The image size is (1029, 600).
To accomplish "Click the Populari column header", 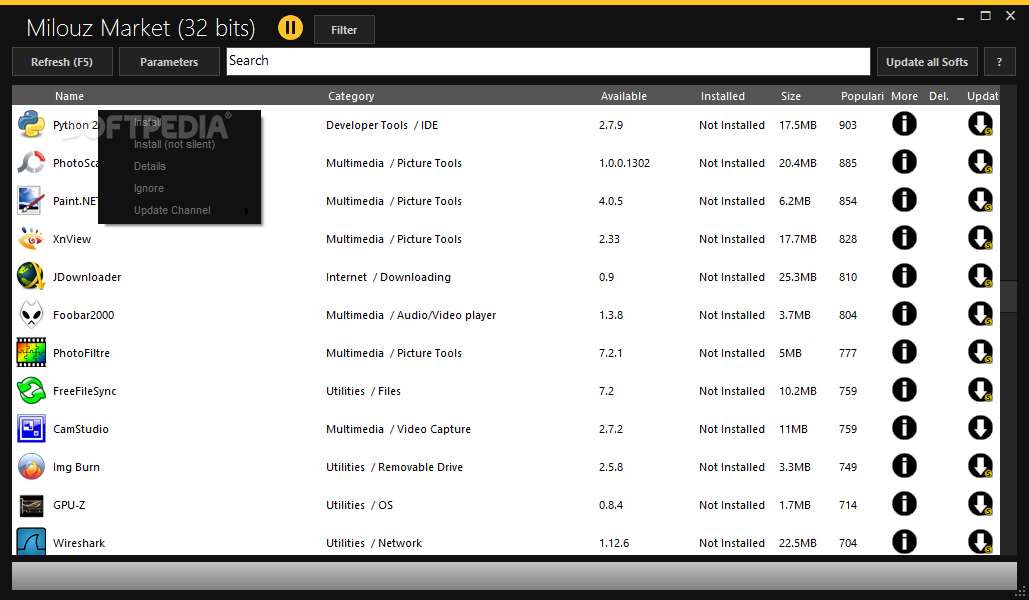I will [x=862, y=96].
